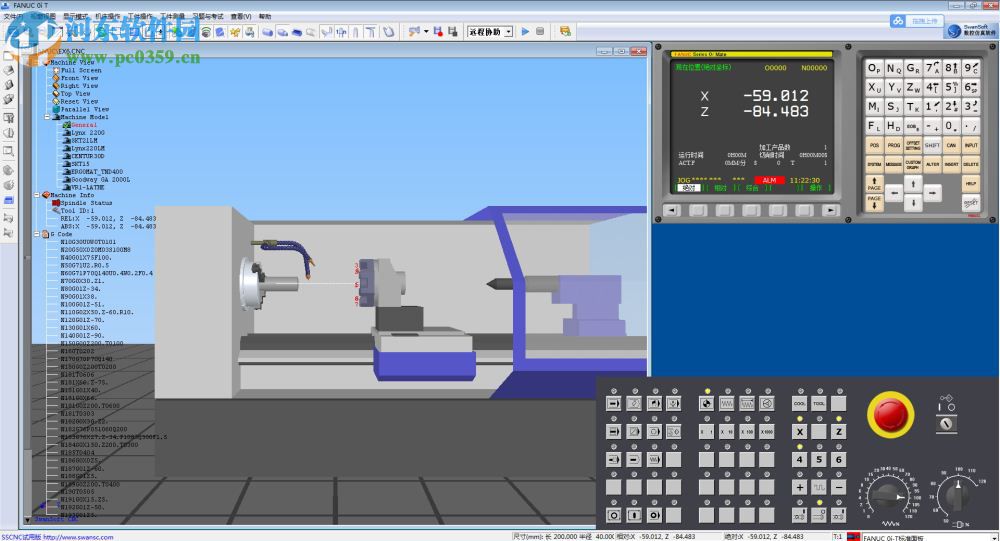Click the SHIFT key on keypad
The height and width of the screenshot is (541, 1000).
point(932,145)
